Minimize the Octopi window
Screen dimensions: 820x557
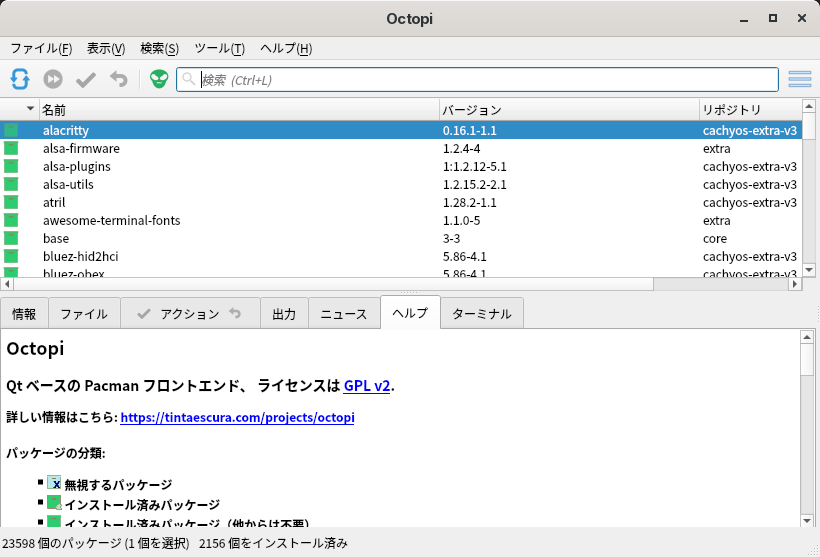click(744, 19)
